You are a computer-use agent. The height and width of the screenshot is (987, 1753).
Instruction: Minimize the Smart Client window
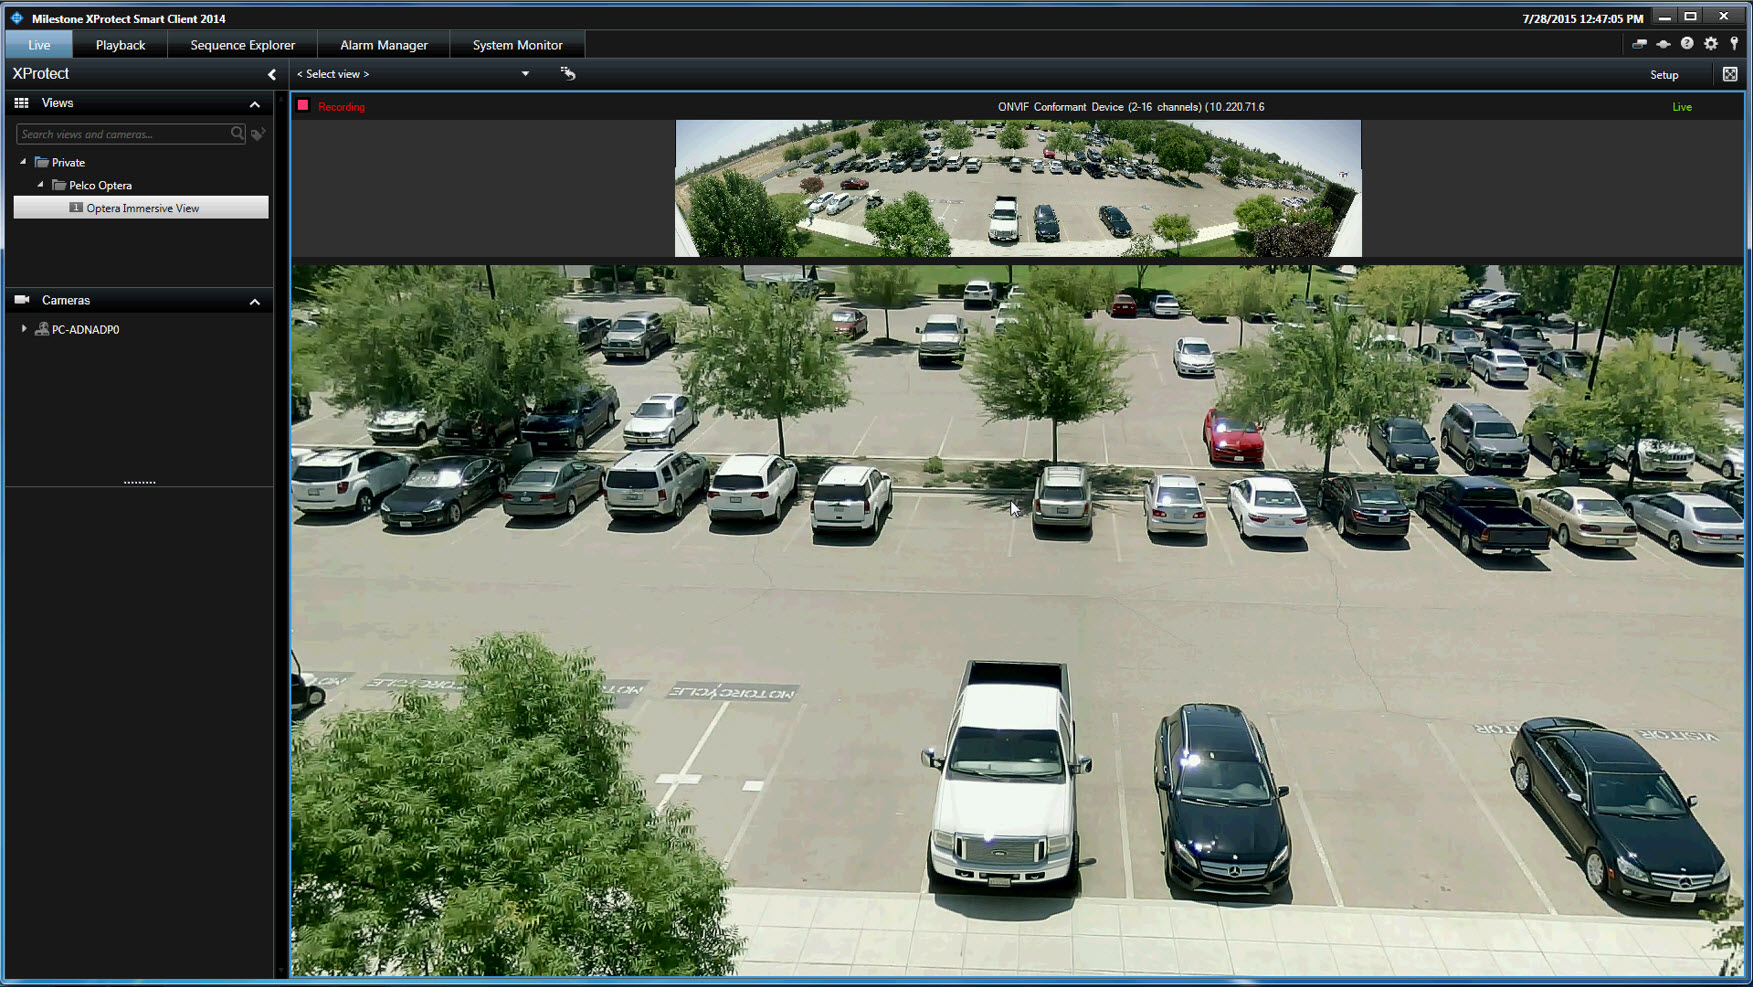(x=1664, y=17)
